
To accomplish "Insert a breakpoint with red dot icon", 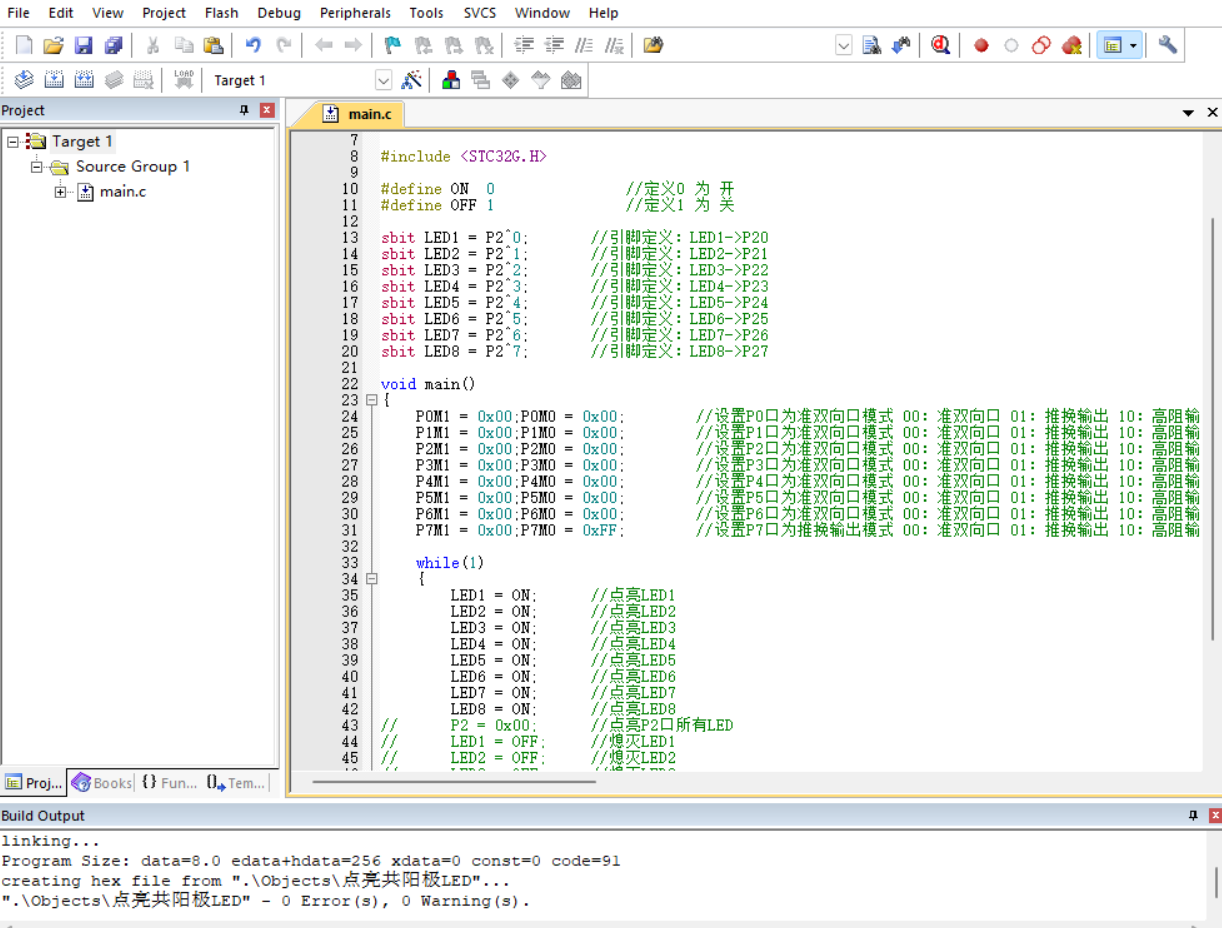I will 981,45.
